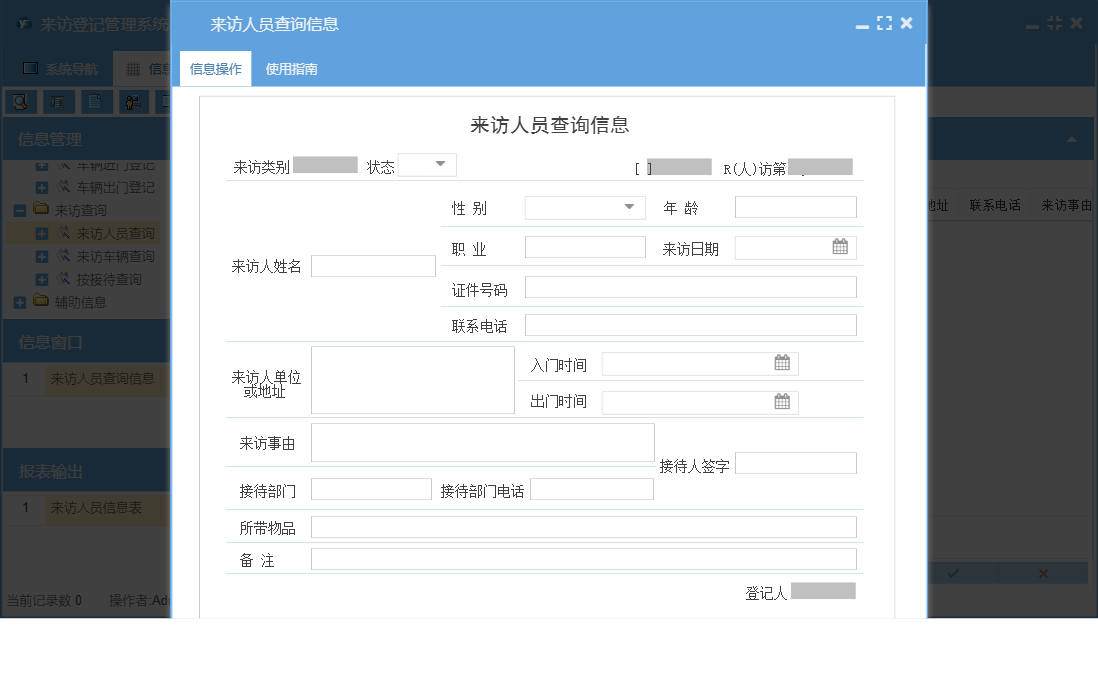Select the search/magnifier tool in the toolbar

(x=20, y=101)
